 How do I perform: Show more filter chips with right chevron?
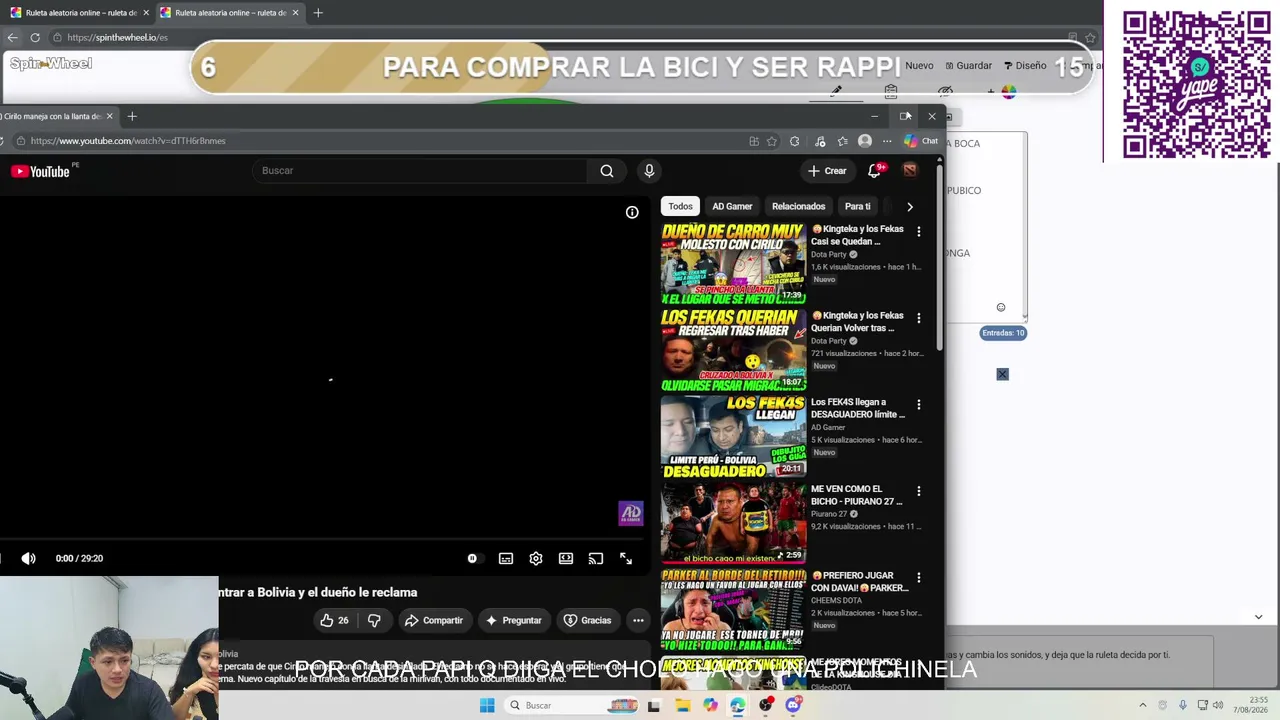909,206
